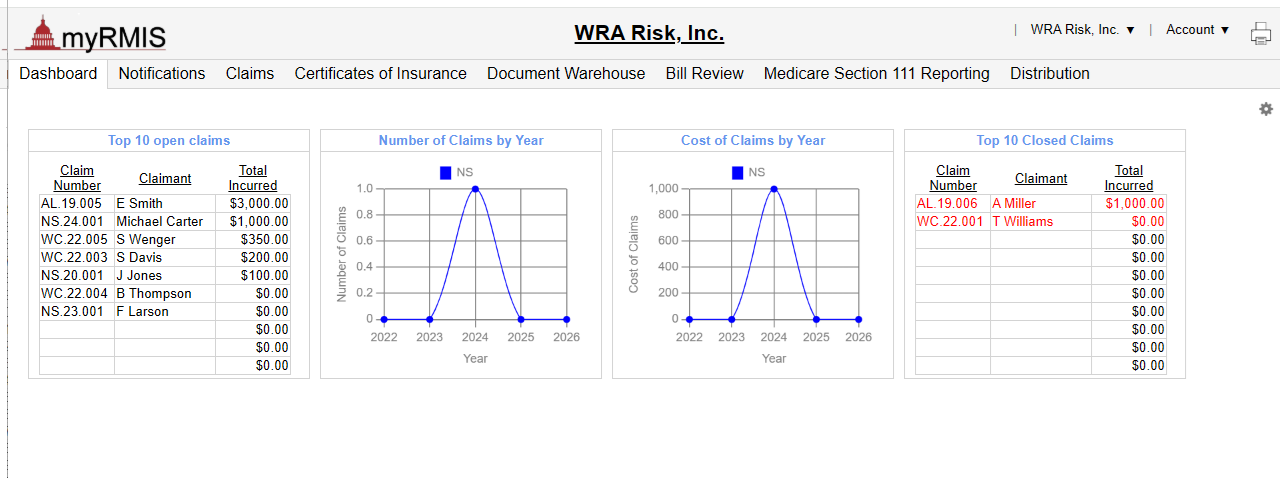
Task: Click the 2024 data point in Number of Claims chart
Action: coord(475,188)
